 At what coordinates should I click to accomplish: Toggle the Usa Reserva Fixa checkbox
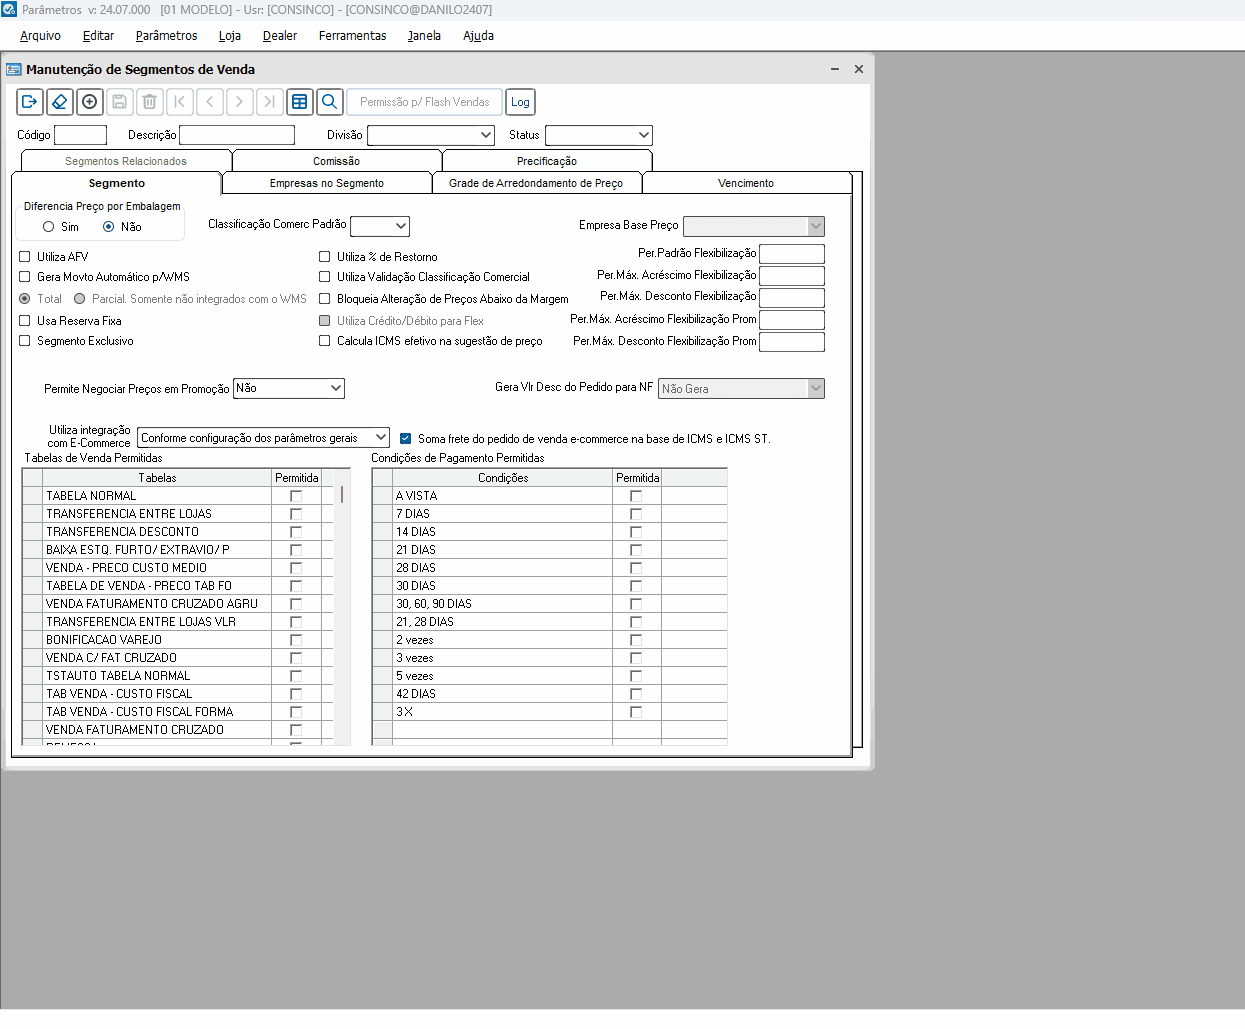coord(25,321)
